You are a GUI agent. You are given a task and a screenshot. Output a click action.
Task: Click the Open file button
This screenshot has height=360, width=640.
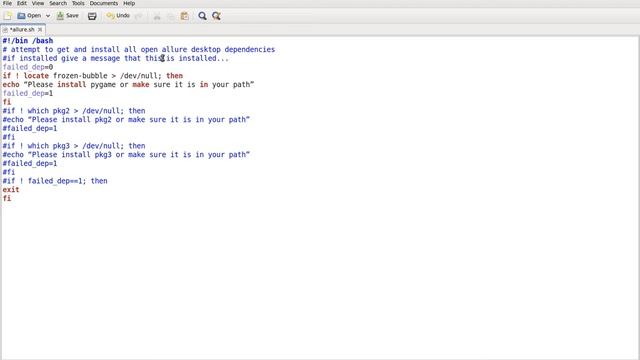point(29,16)
